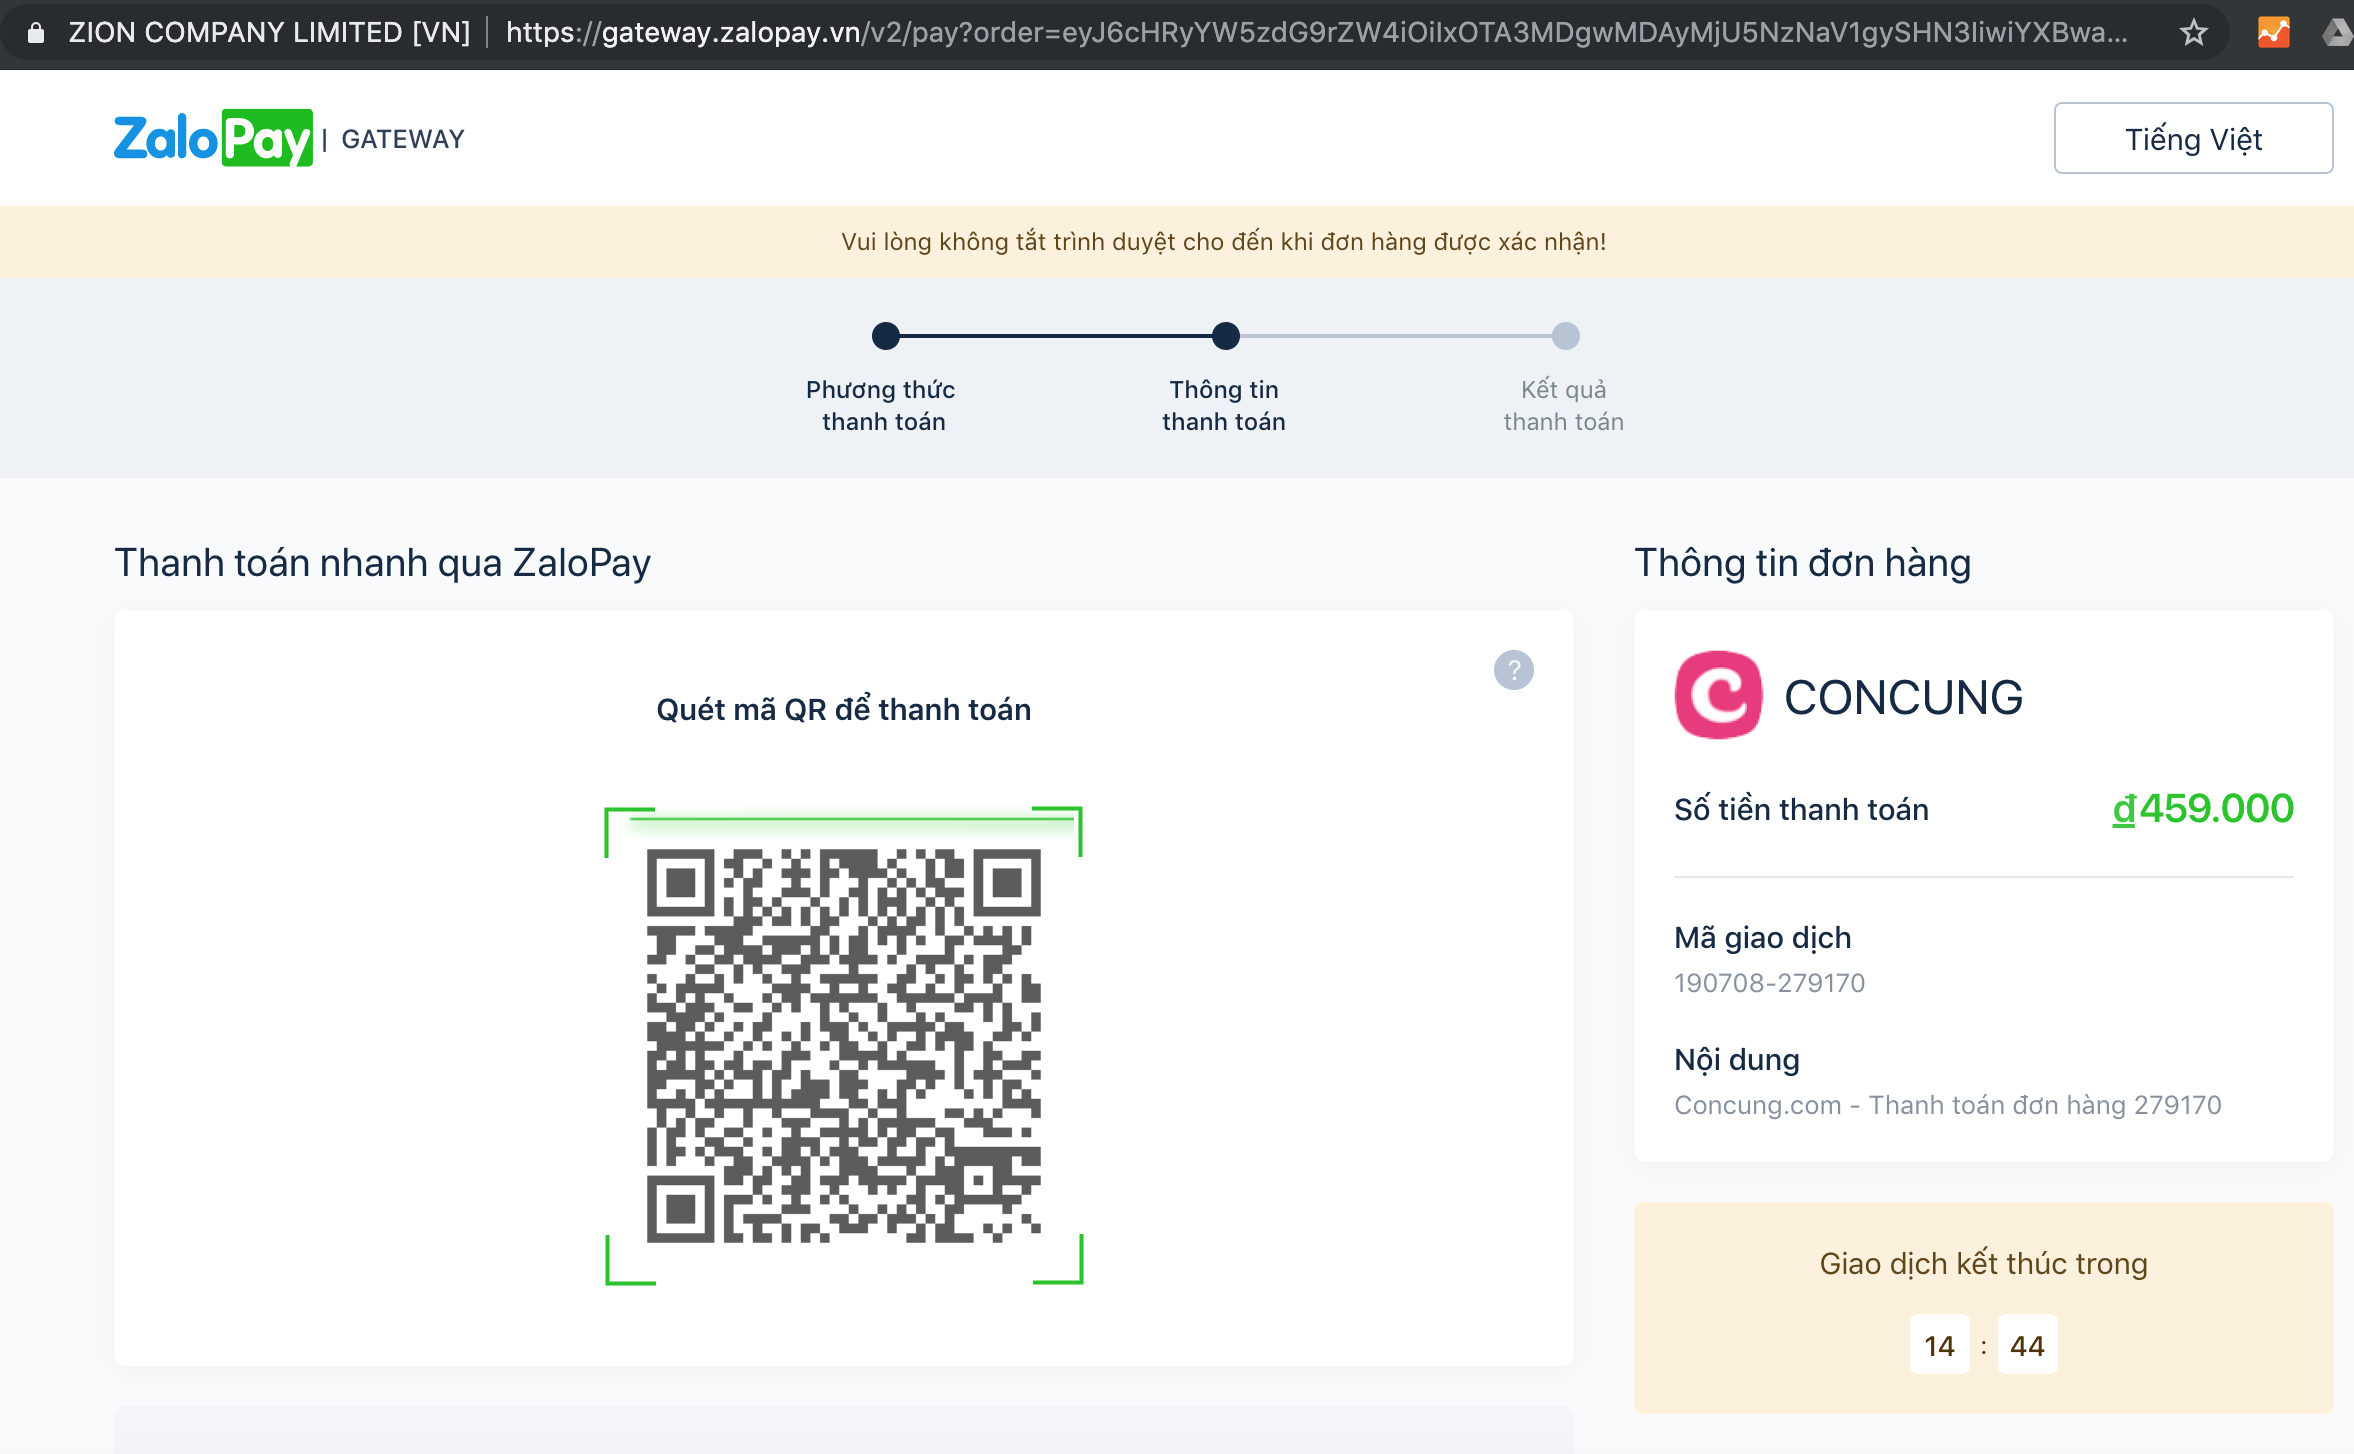Open the Tiếng Việt language selector
Viewport: 2354px width, 1454px height.
[x=2193, y=138]
